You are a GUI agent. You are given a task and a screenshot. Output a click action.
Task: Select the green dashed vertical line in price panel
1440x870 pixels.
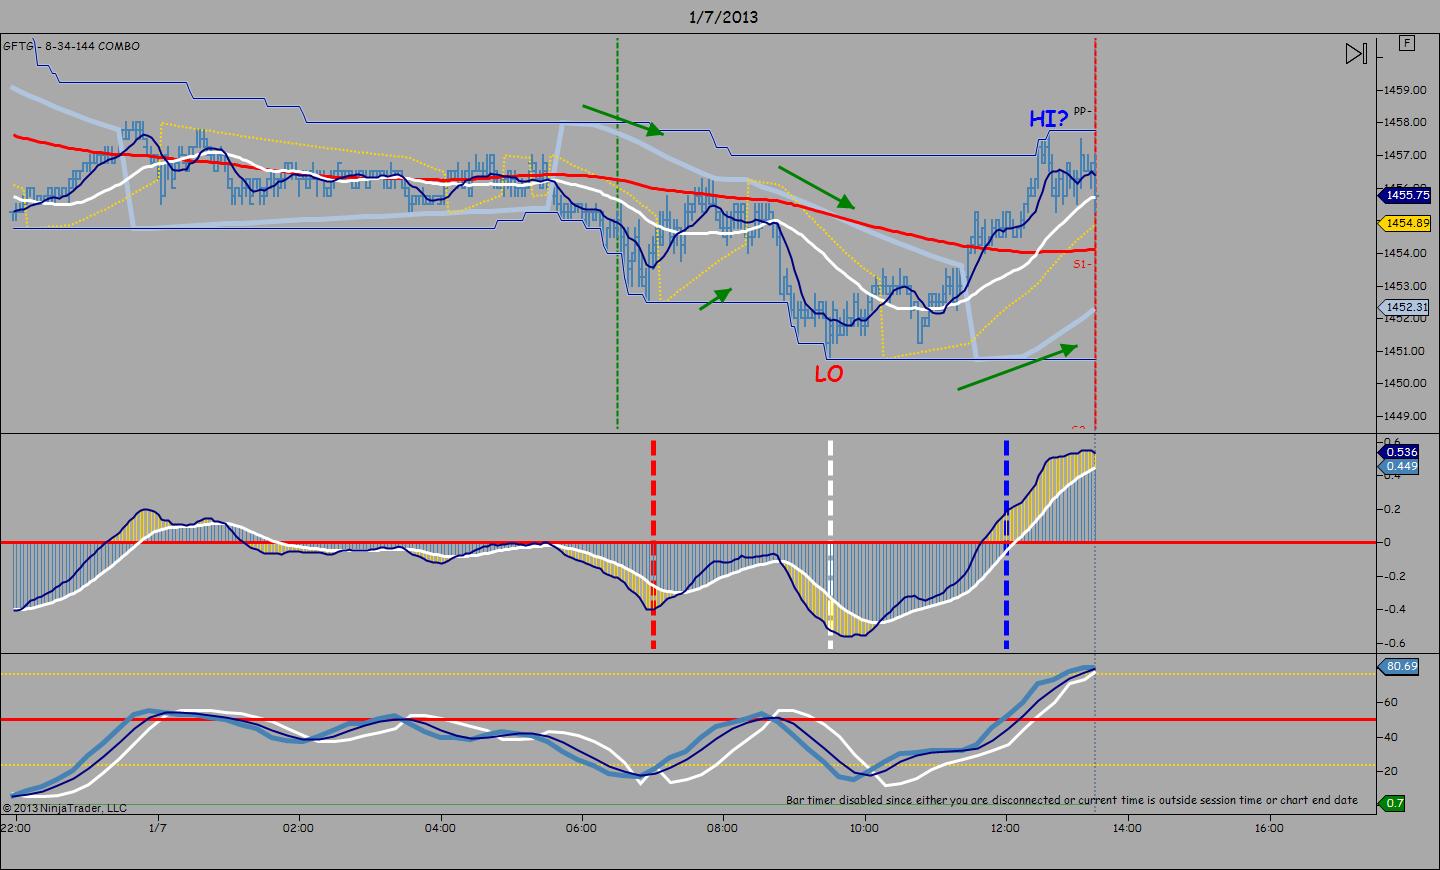click(618, 234)
